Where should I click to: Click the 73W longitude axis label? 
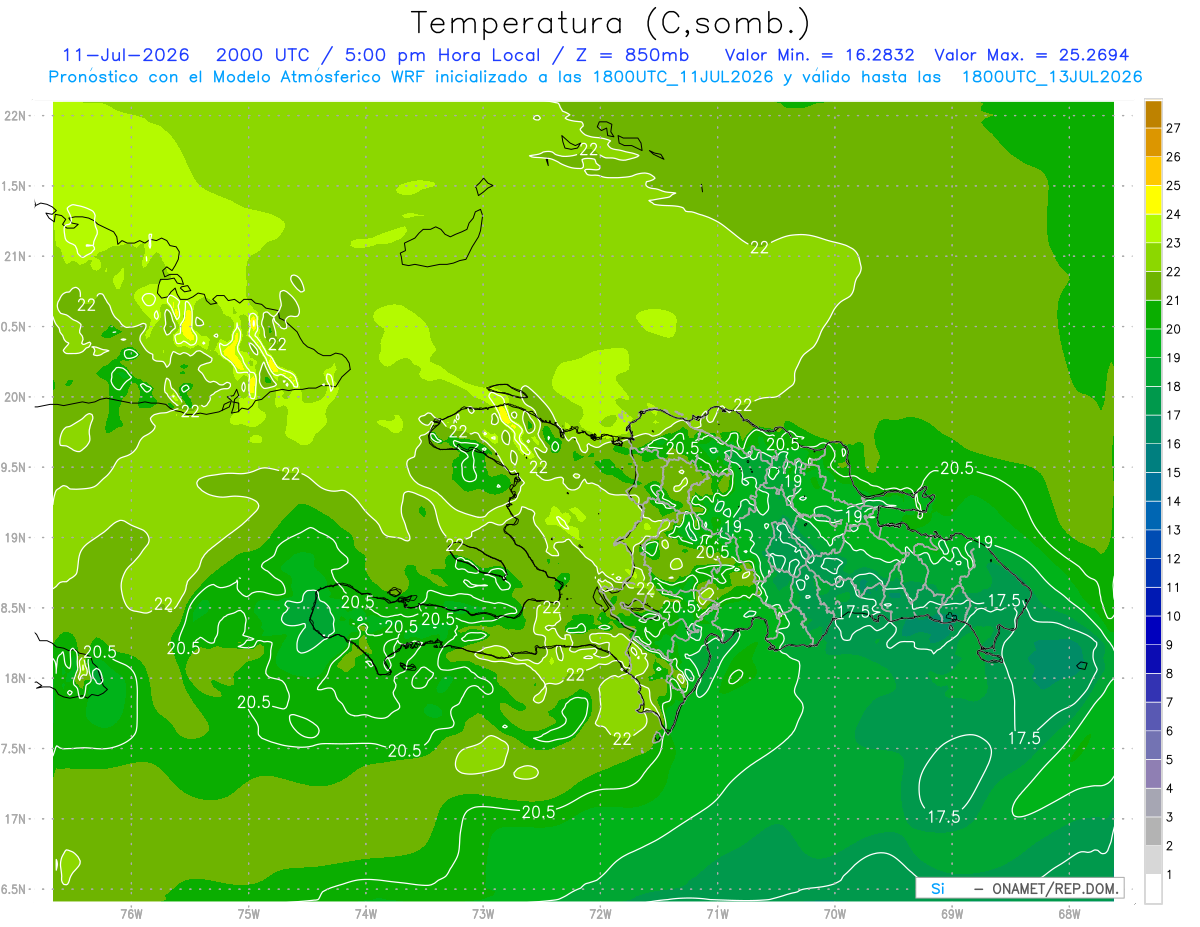pyautogui.click(x=483, y=913)
